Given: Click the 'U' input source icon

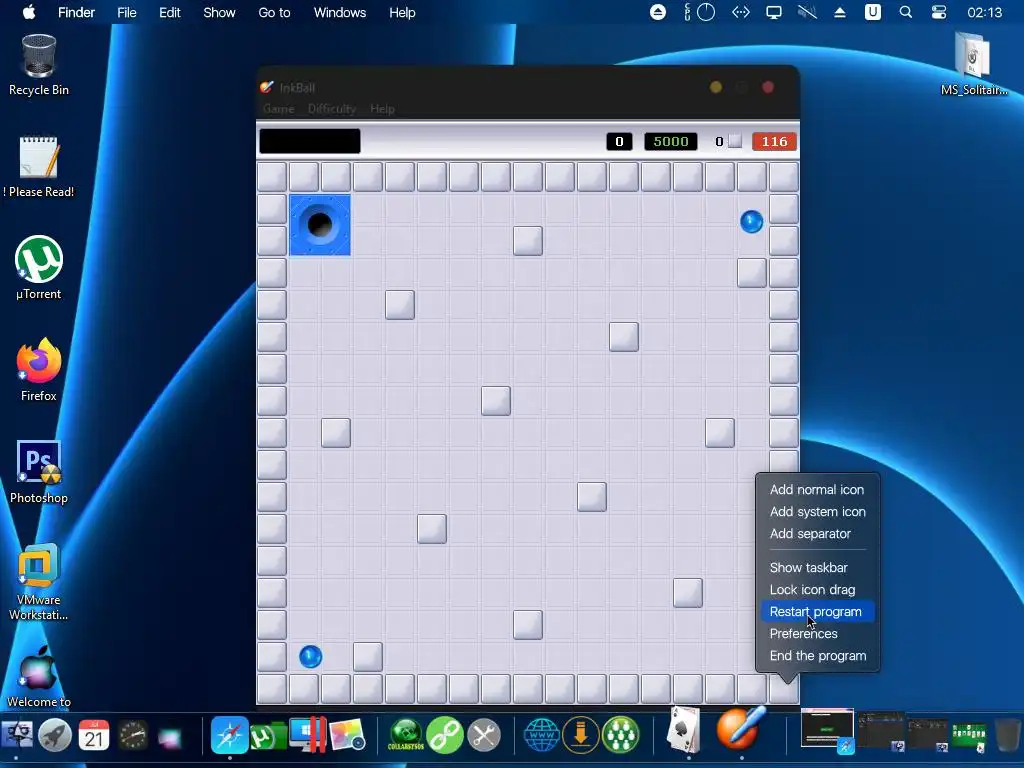Looking at the screenshot, I should coord(872,12).
